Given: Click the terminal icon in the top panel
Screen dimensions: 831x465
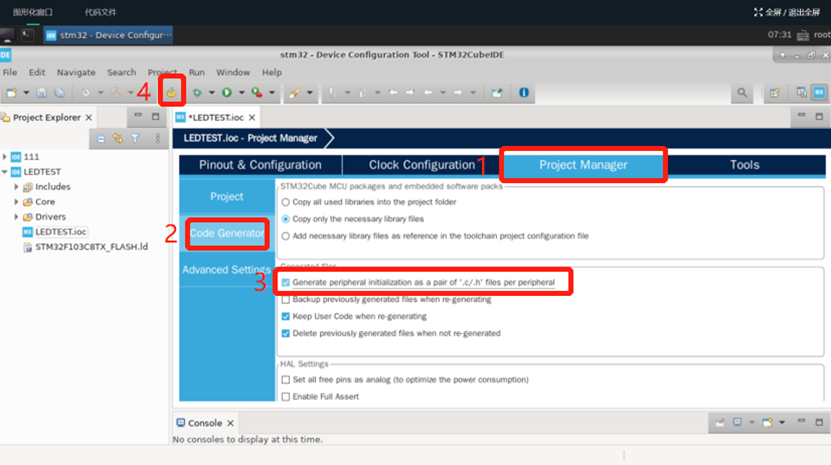Looking at the screenshot, I should [28, 35].
